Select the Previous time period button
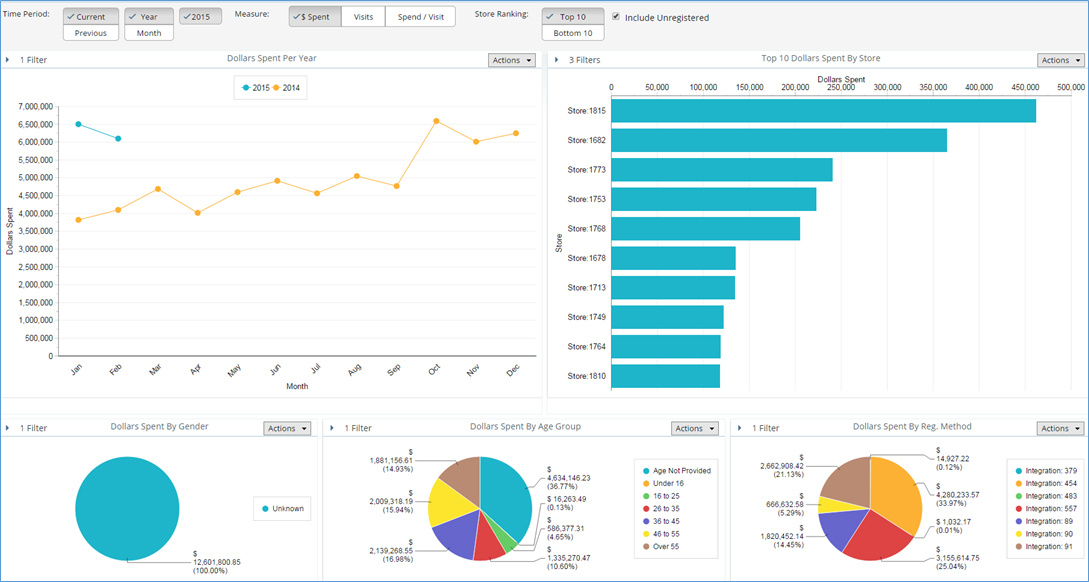 tap(91, 33)
